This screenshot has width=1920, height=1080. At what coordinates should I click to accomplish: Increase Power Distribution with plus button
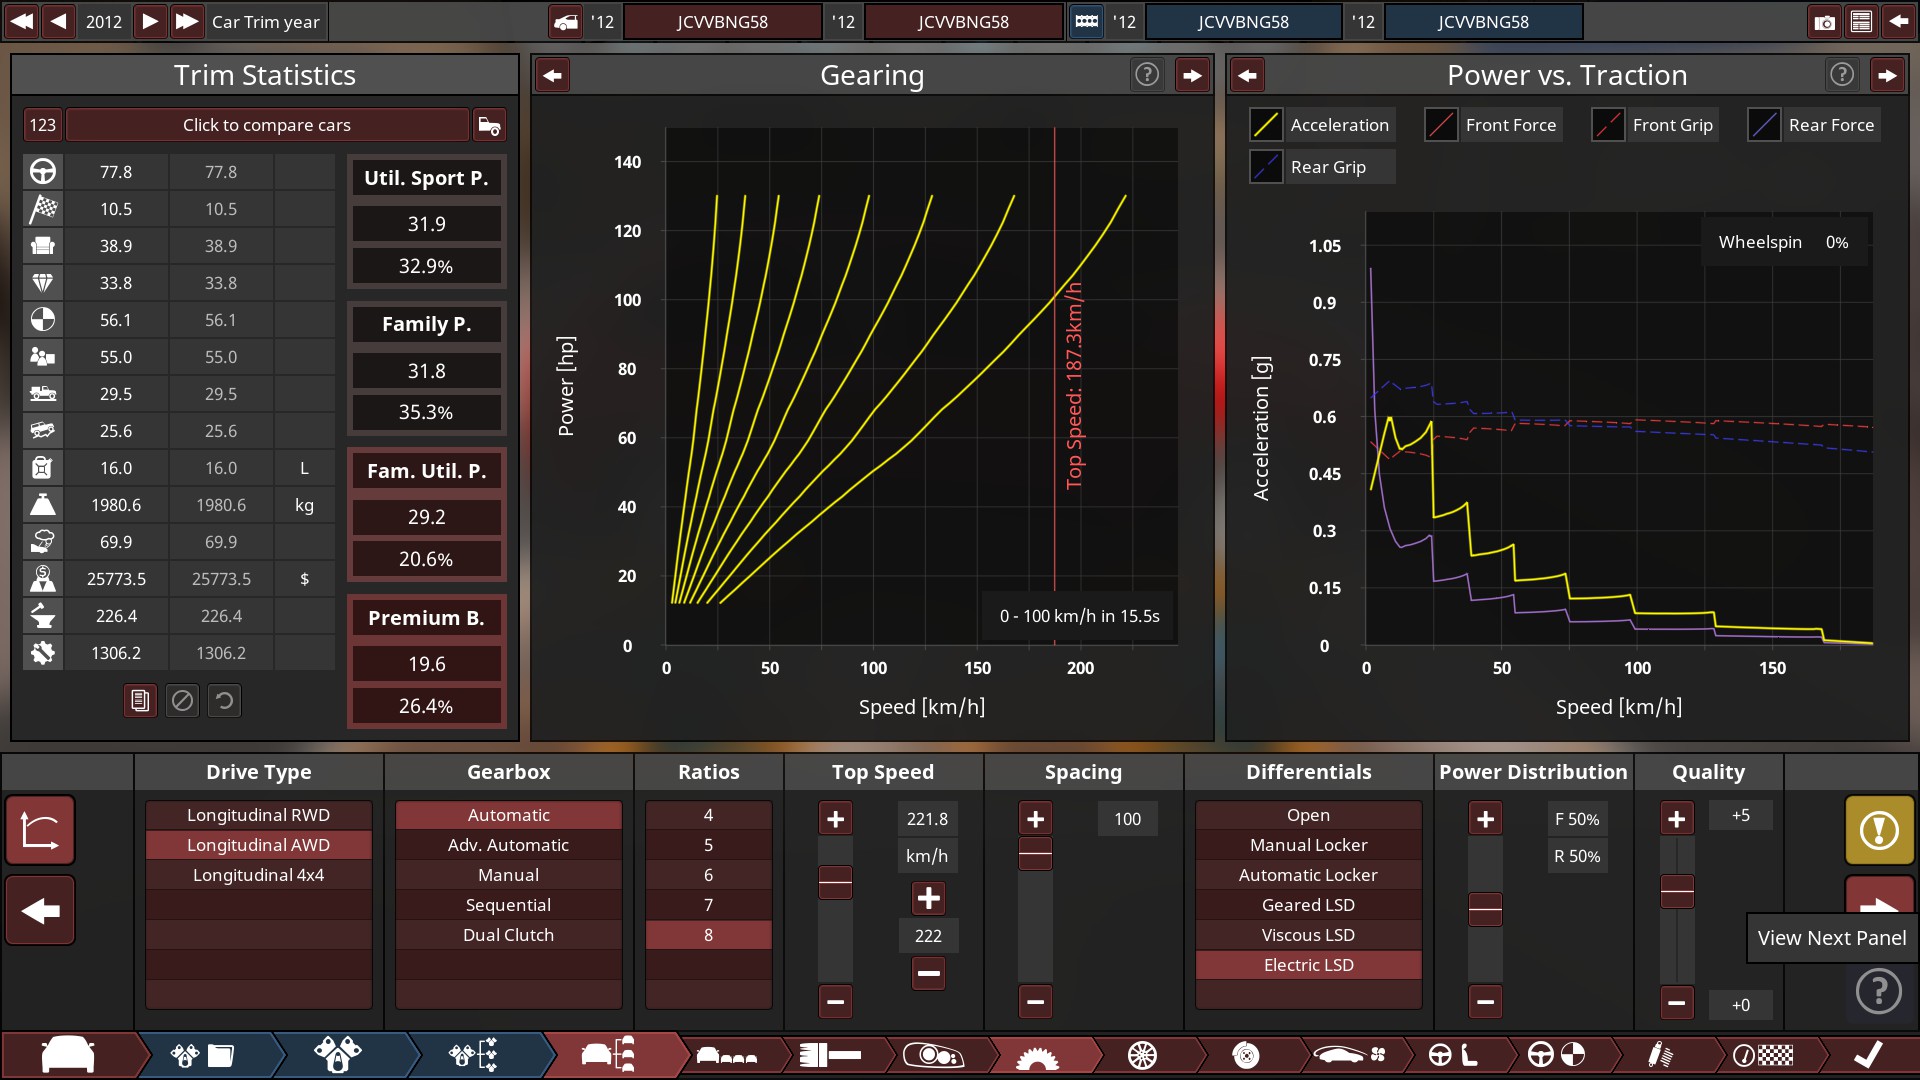point(1485,819)
